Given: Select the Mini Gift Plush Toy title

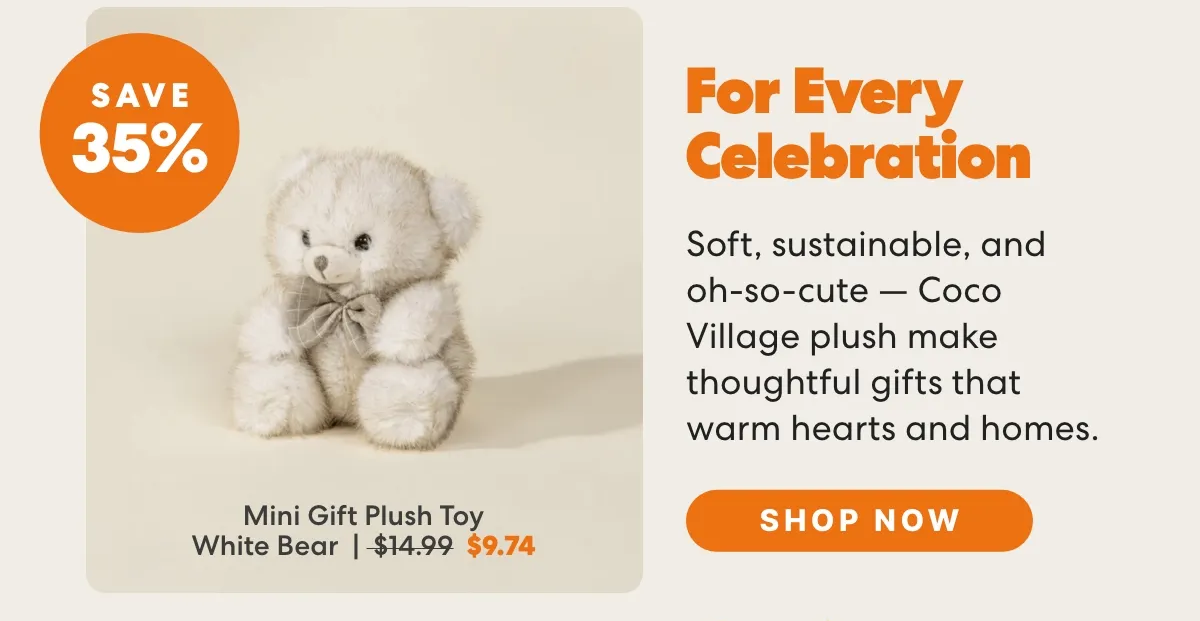Looking at the screenshot, I should [364, 517].
